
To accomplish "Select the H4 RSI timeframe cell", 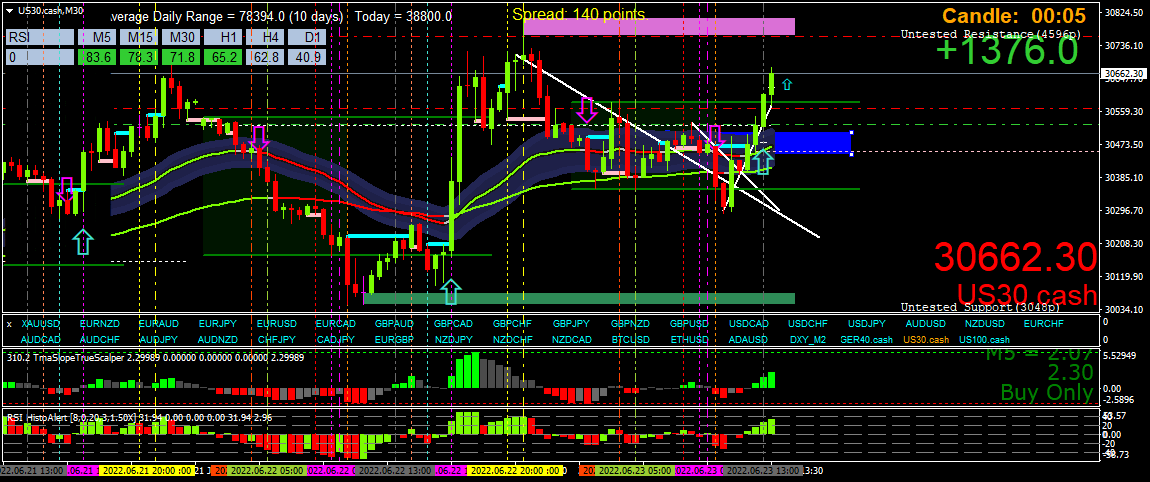I will tap(264, 37).
